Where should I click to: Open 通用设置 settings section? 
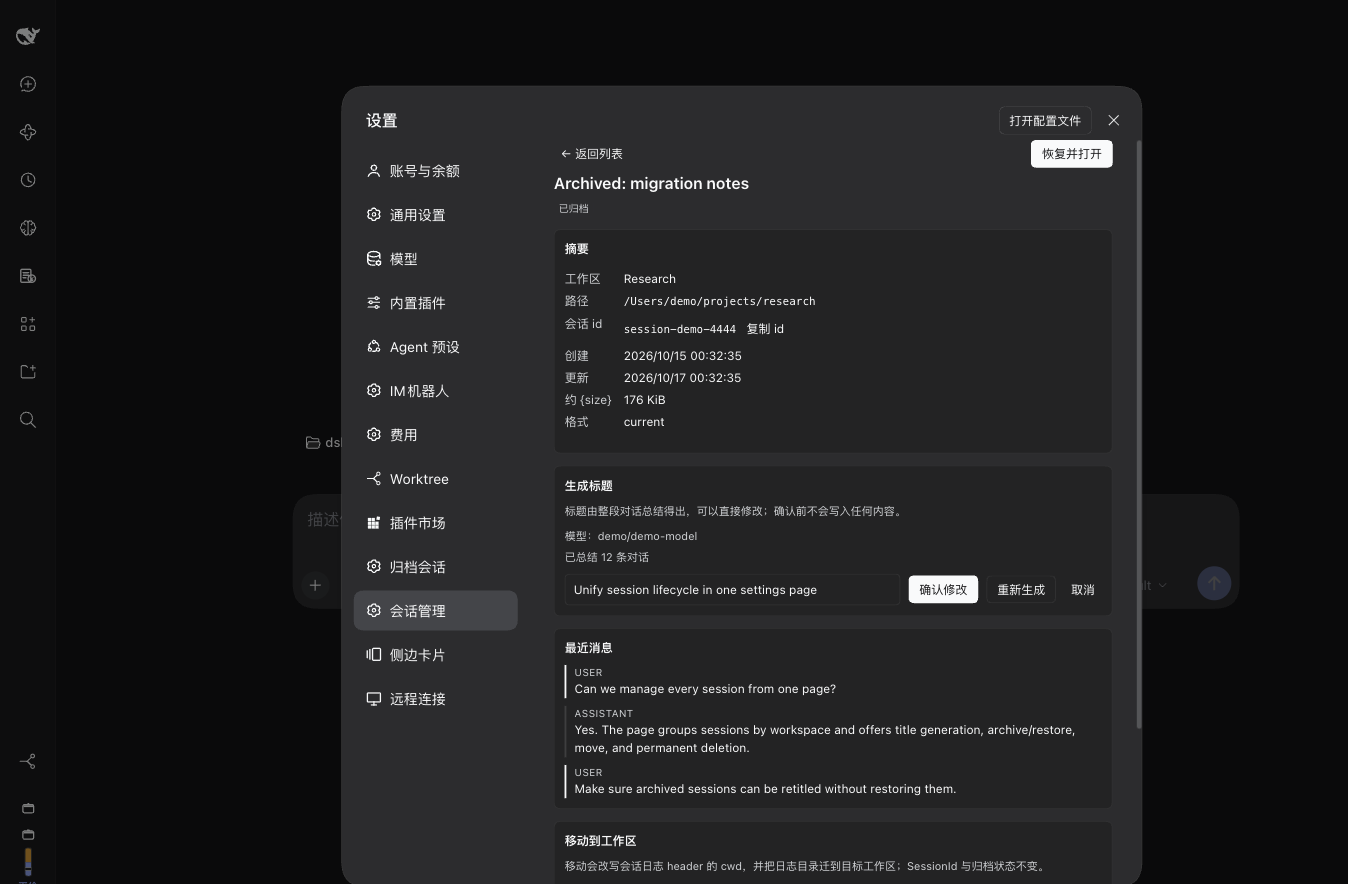coord(435,215)
